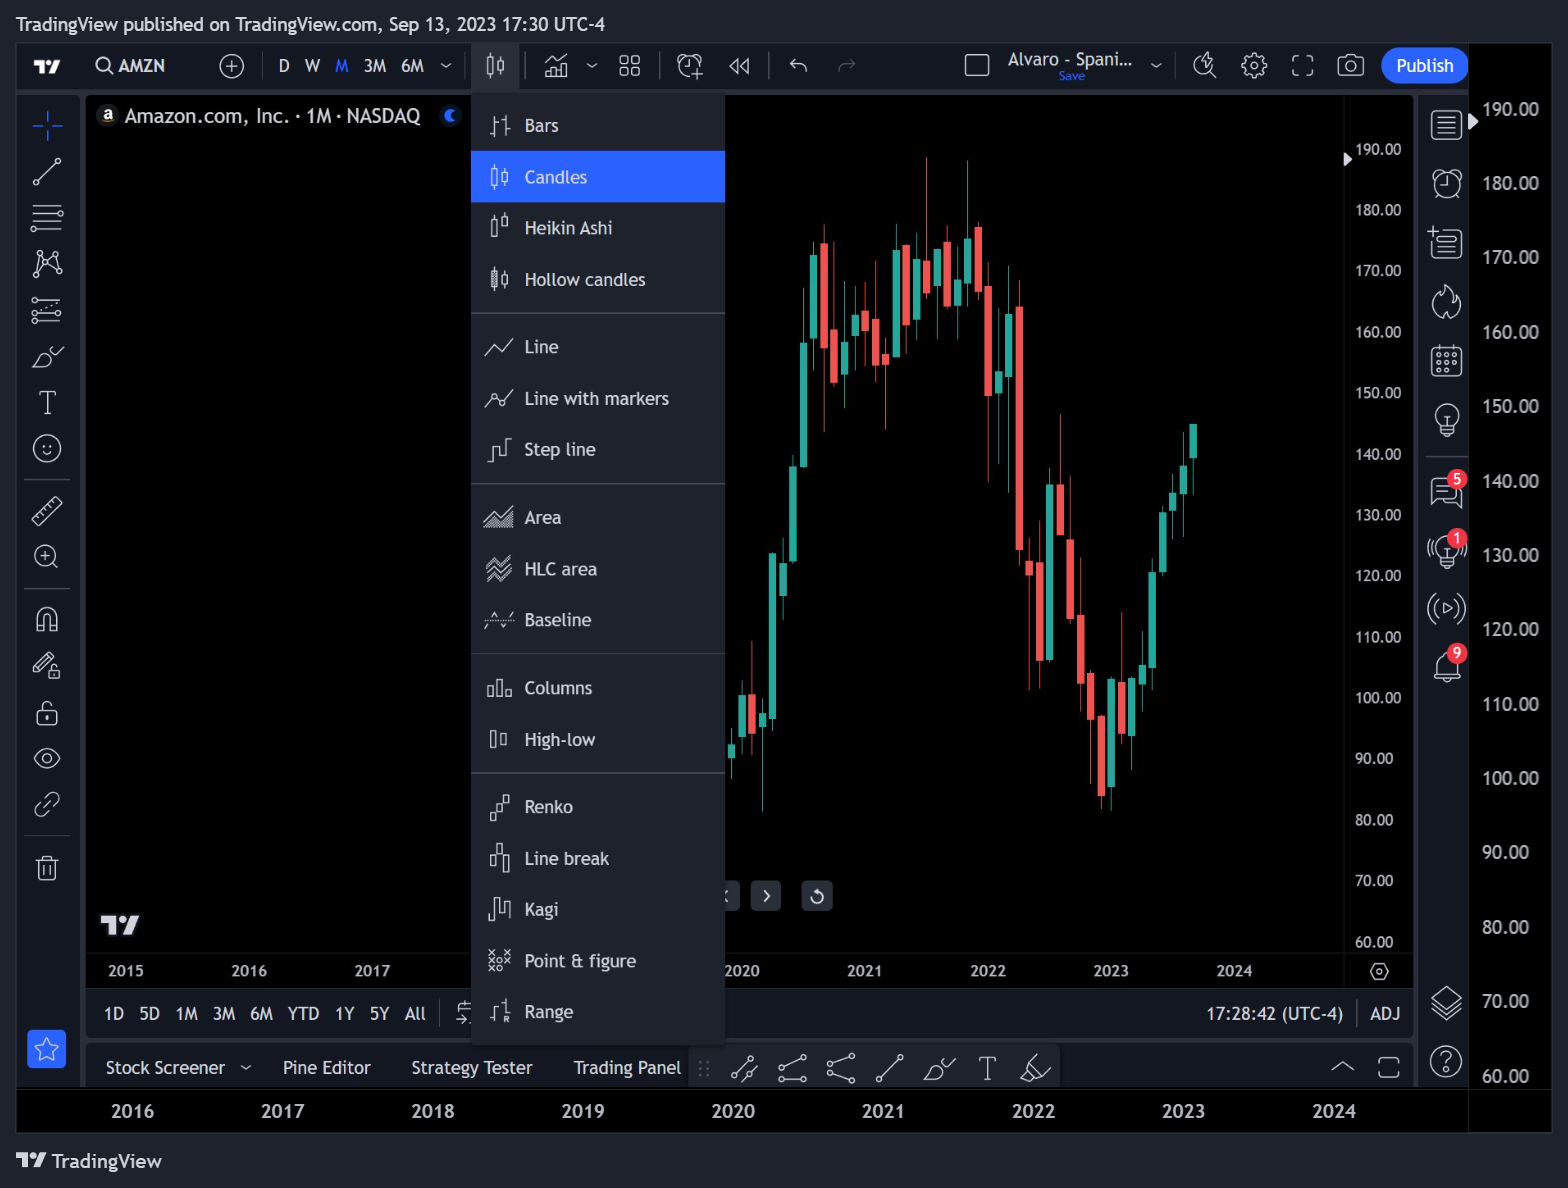Image resolution: width=1568 pixels, height=1188 pixels.
Task: Open the help question mark
Action: click(1446, 1061)
